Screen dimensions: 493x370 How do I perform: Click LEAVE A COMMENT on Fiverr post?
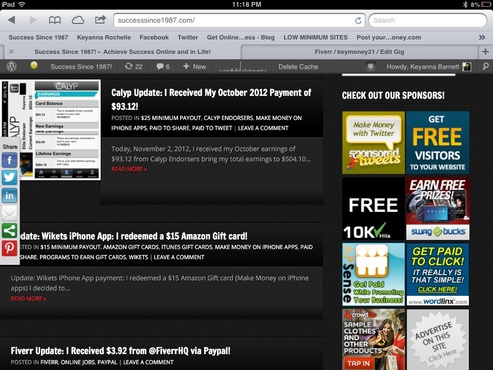point(148,362)
